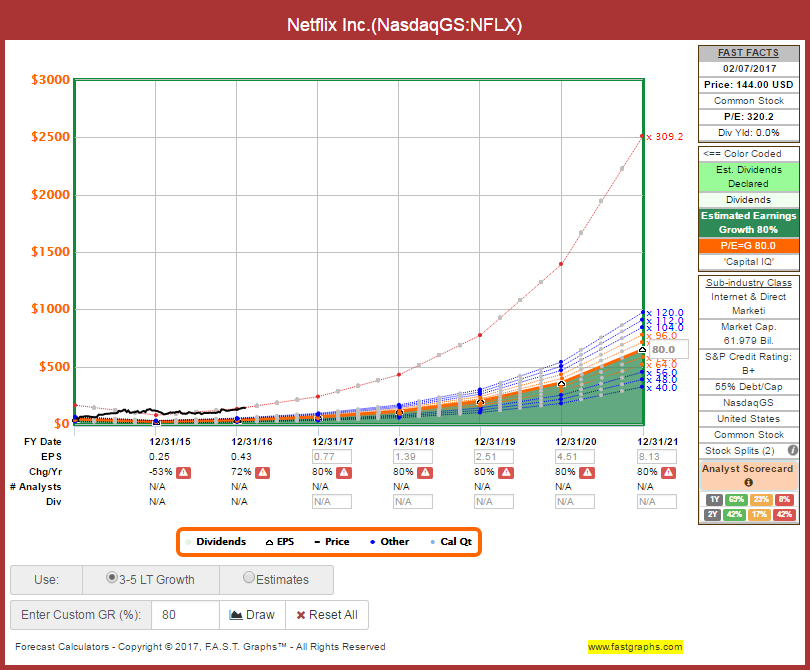The height and width of the screenshot is (670, 810).
Task: Click the Draw button
Action: [252, 615]
